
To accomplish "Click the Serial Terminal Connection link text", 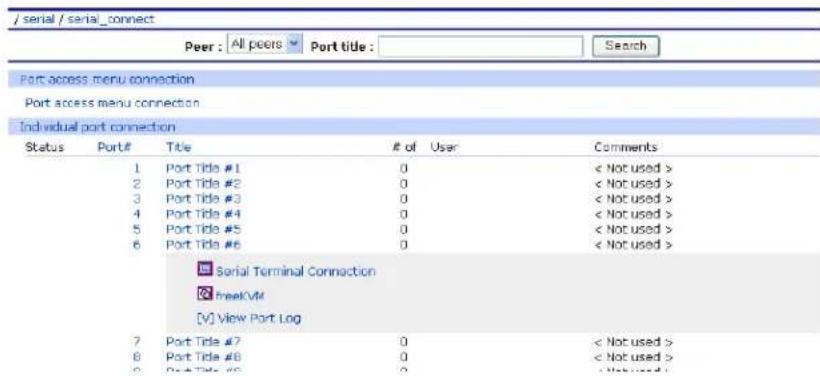I will pyautogui.click(x=295, y=271).
